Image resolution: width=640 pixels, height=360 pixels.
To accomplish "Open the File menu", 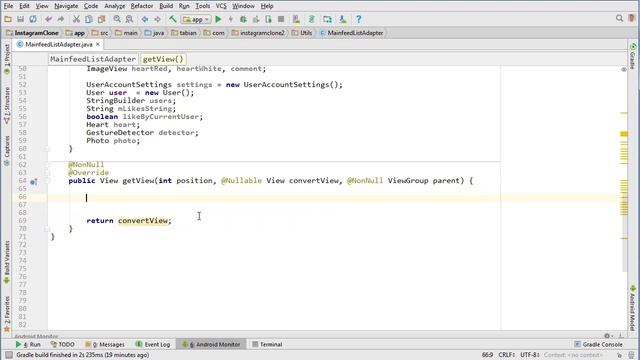I will (8, 6).
